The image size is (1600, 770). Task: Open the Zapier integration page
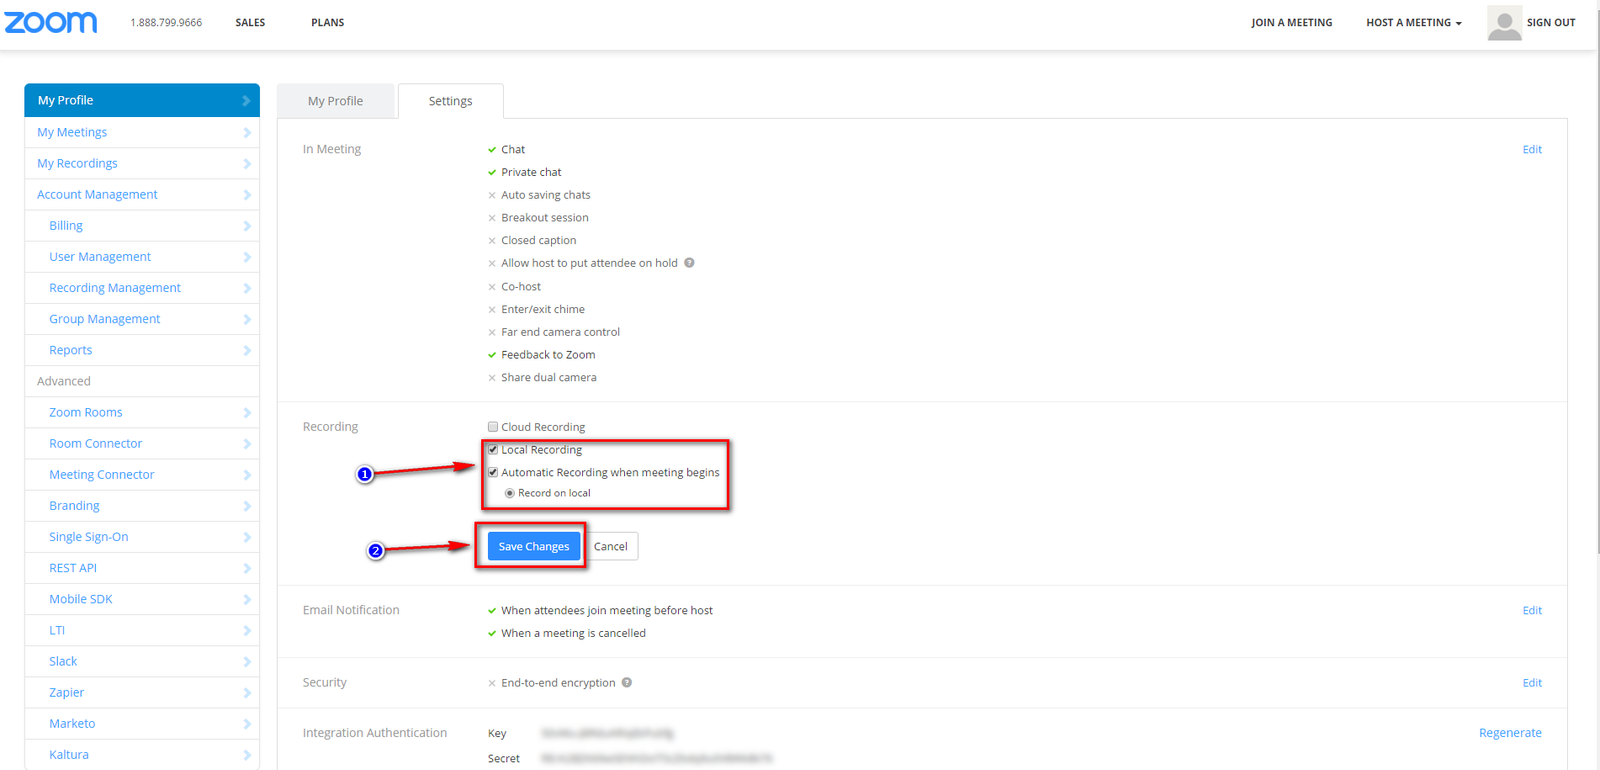(x=142, y=693)
